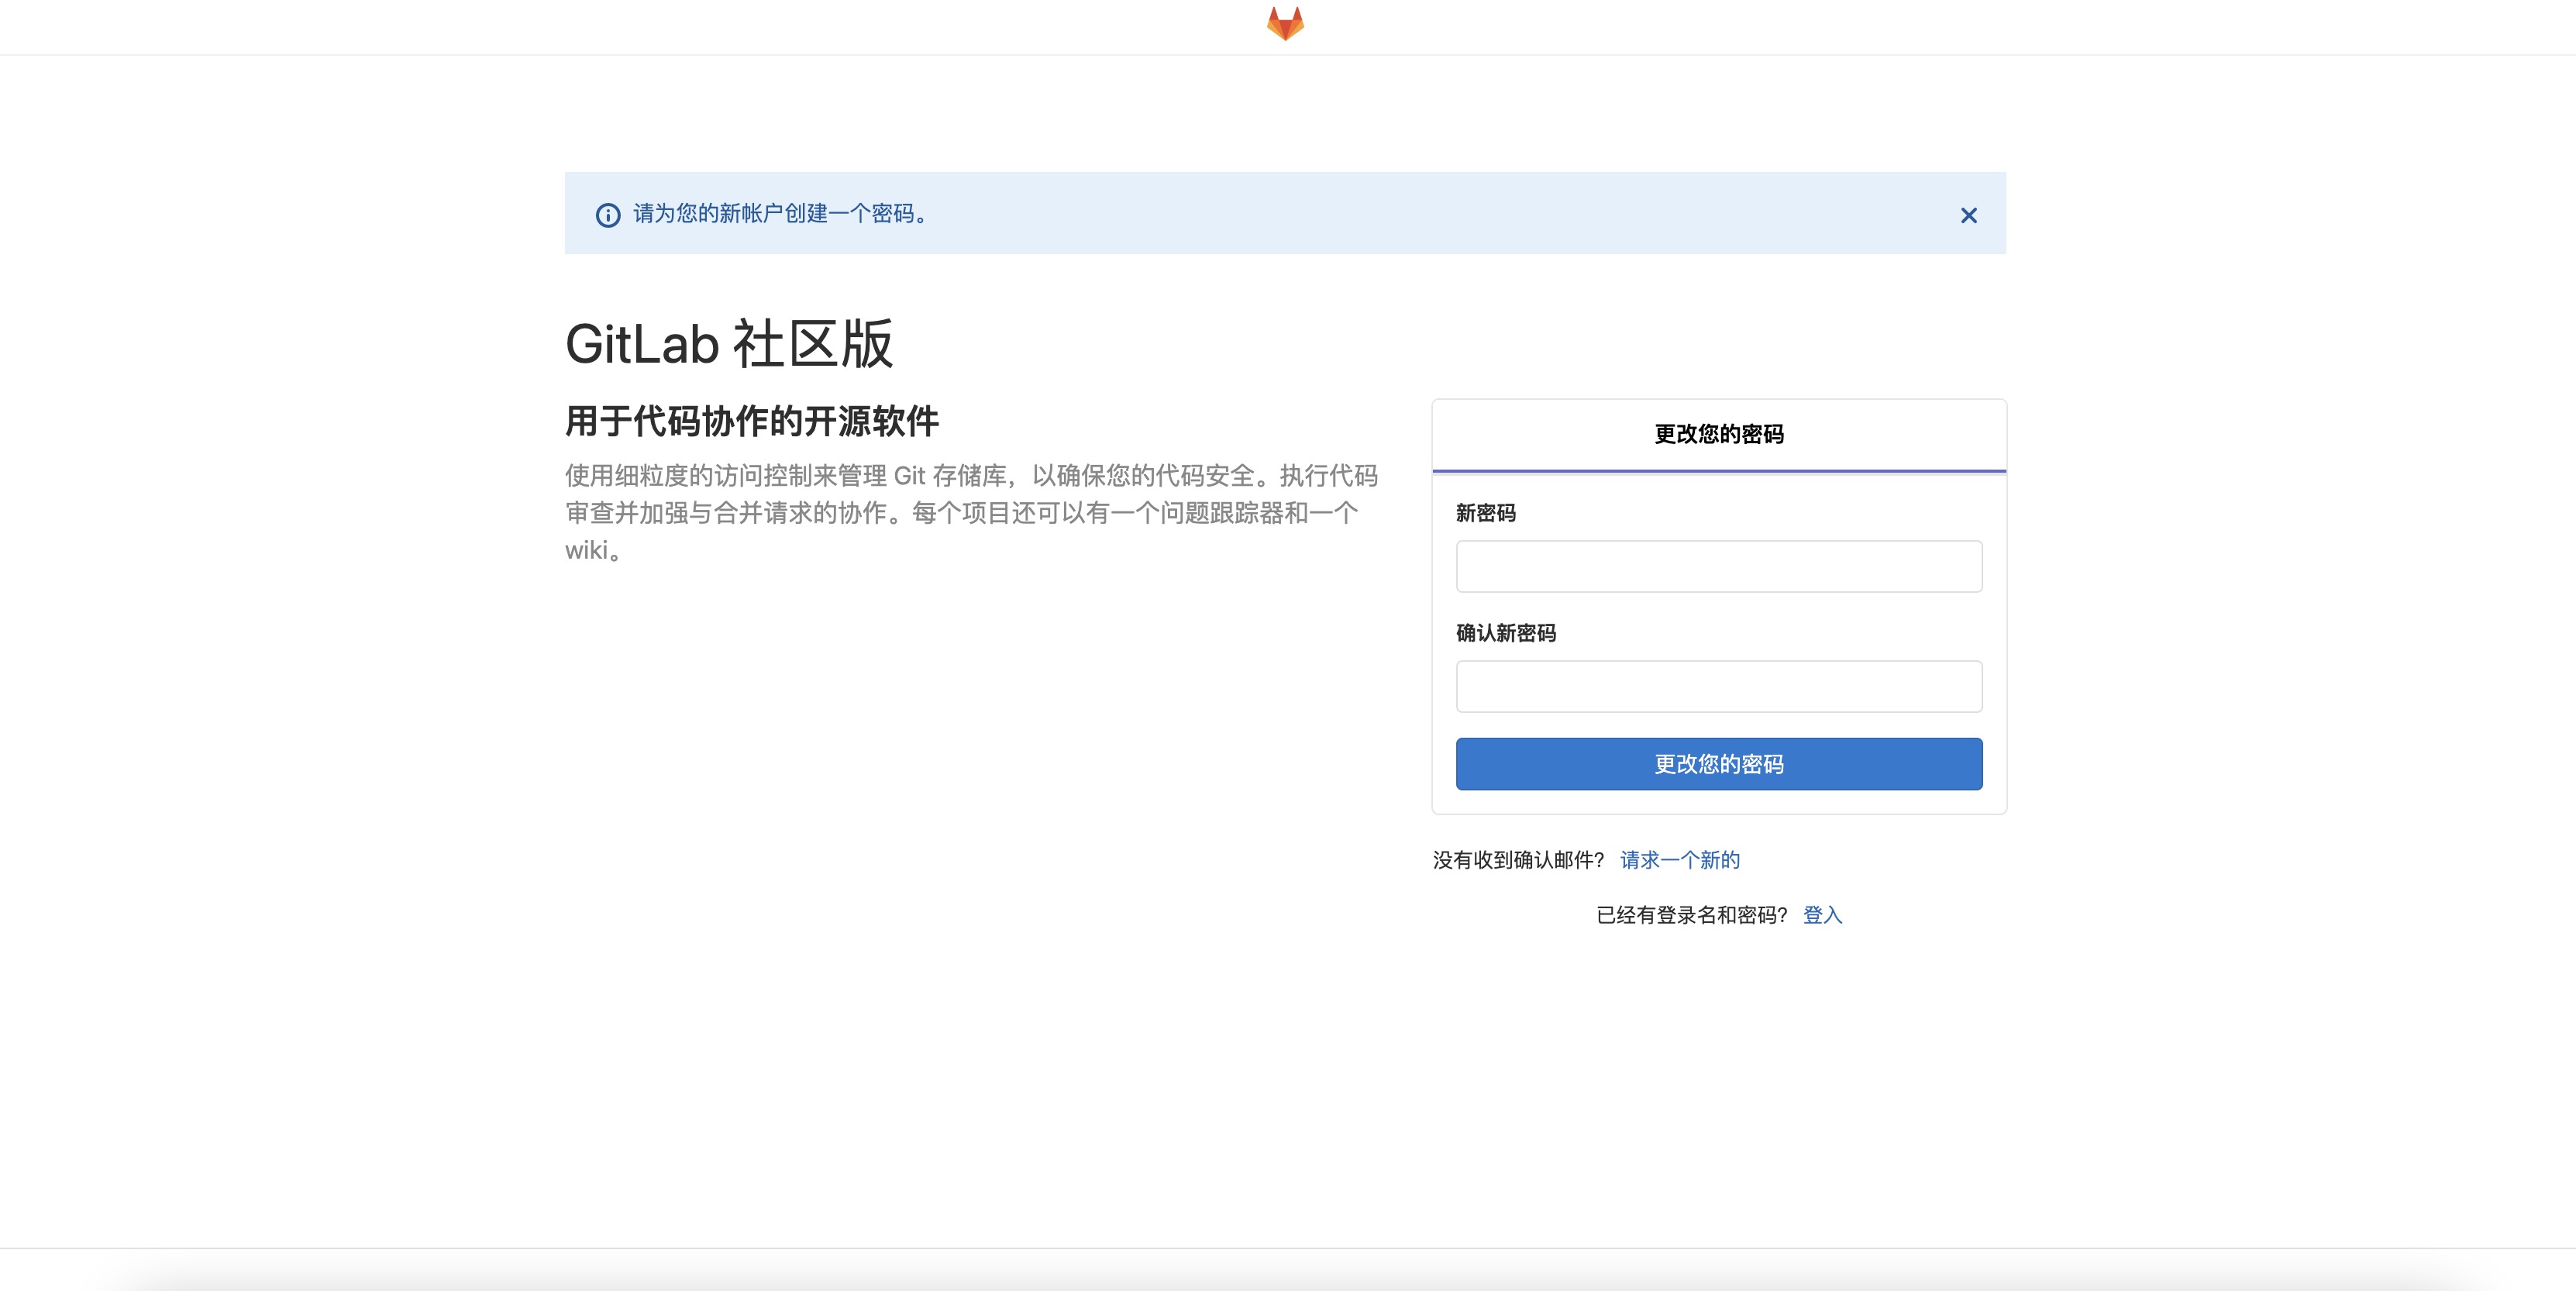Screen dimensions: 2576x1291
Task: Click the 用于代码协作的开源软件 subheading
Action: pyautogui.click(x=752, y=421)
